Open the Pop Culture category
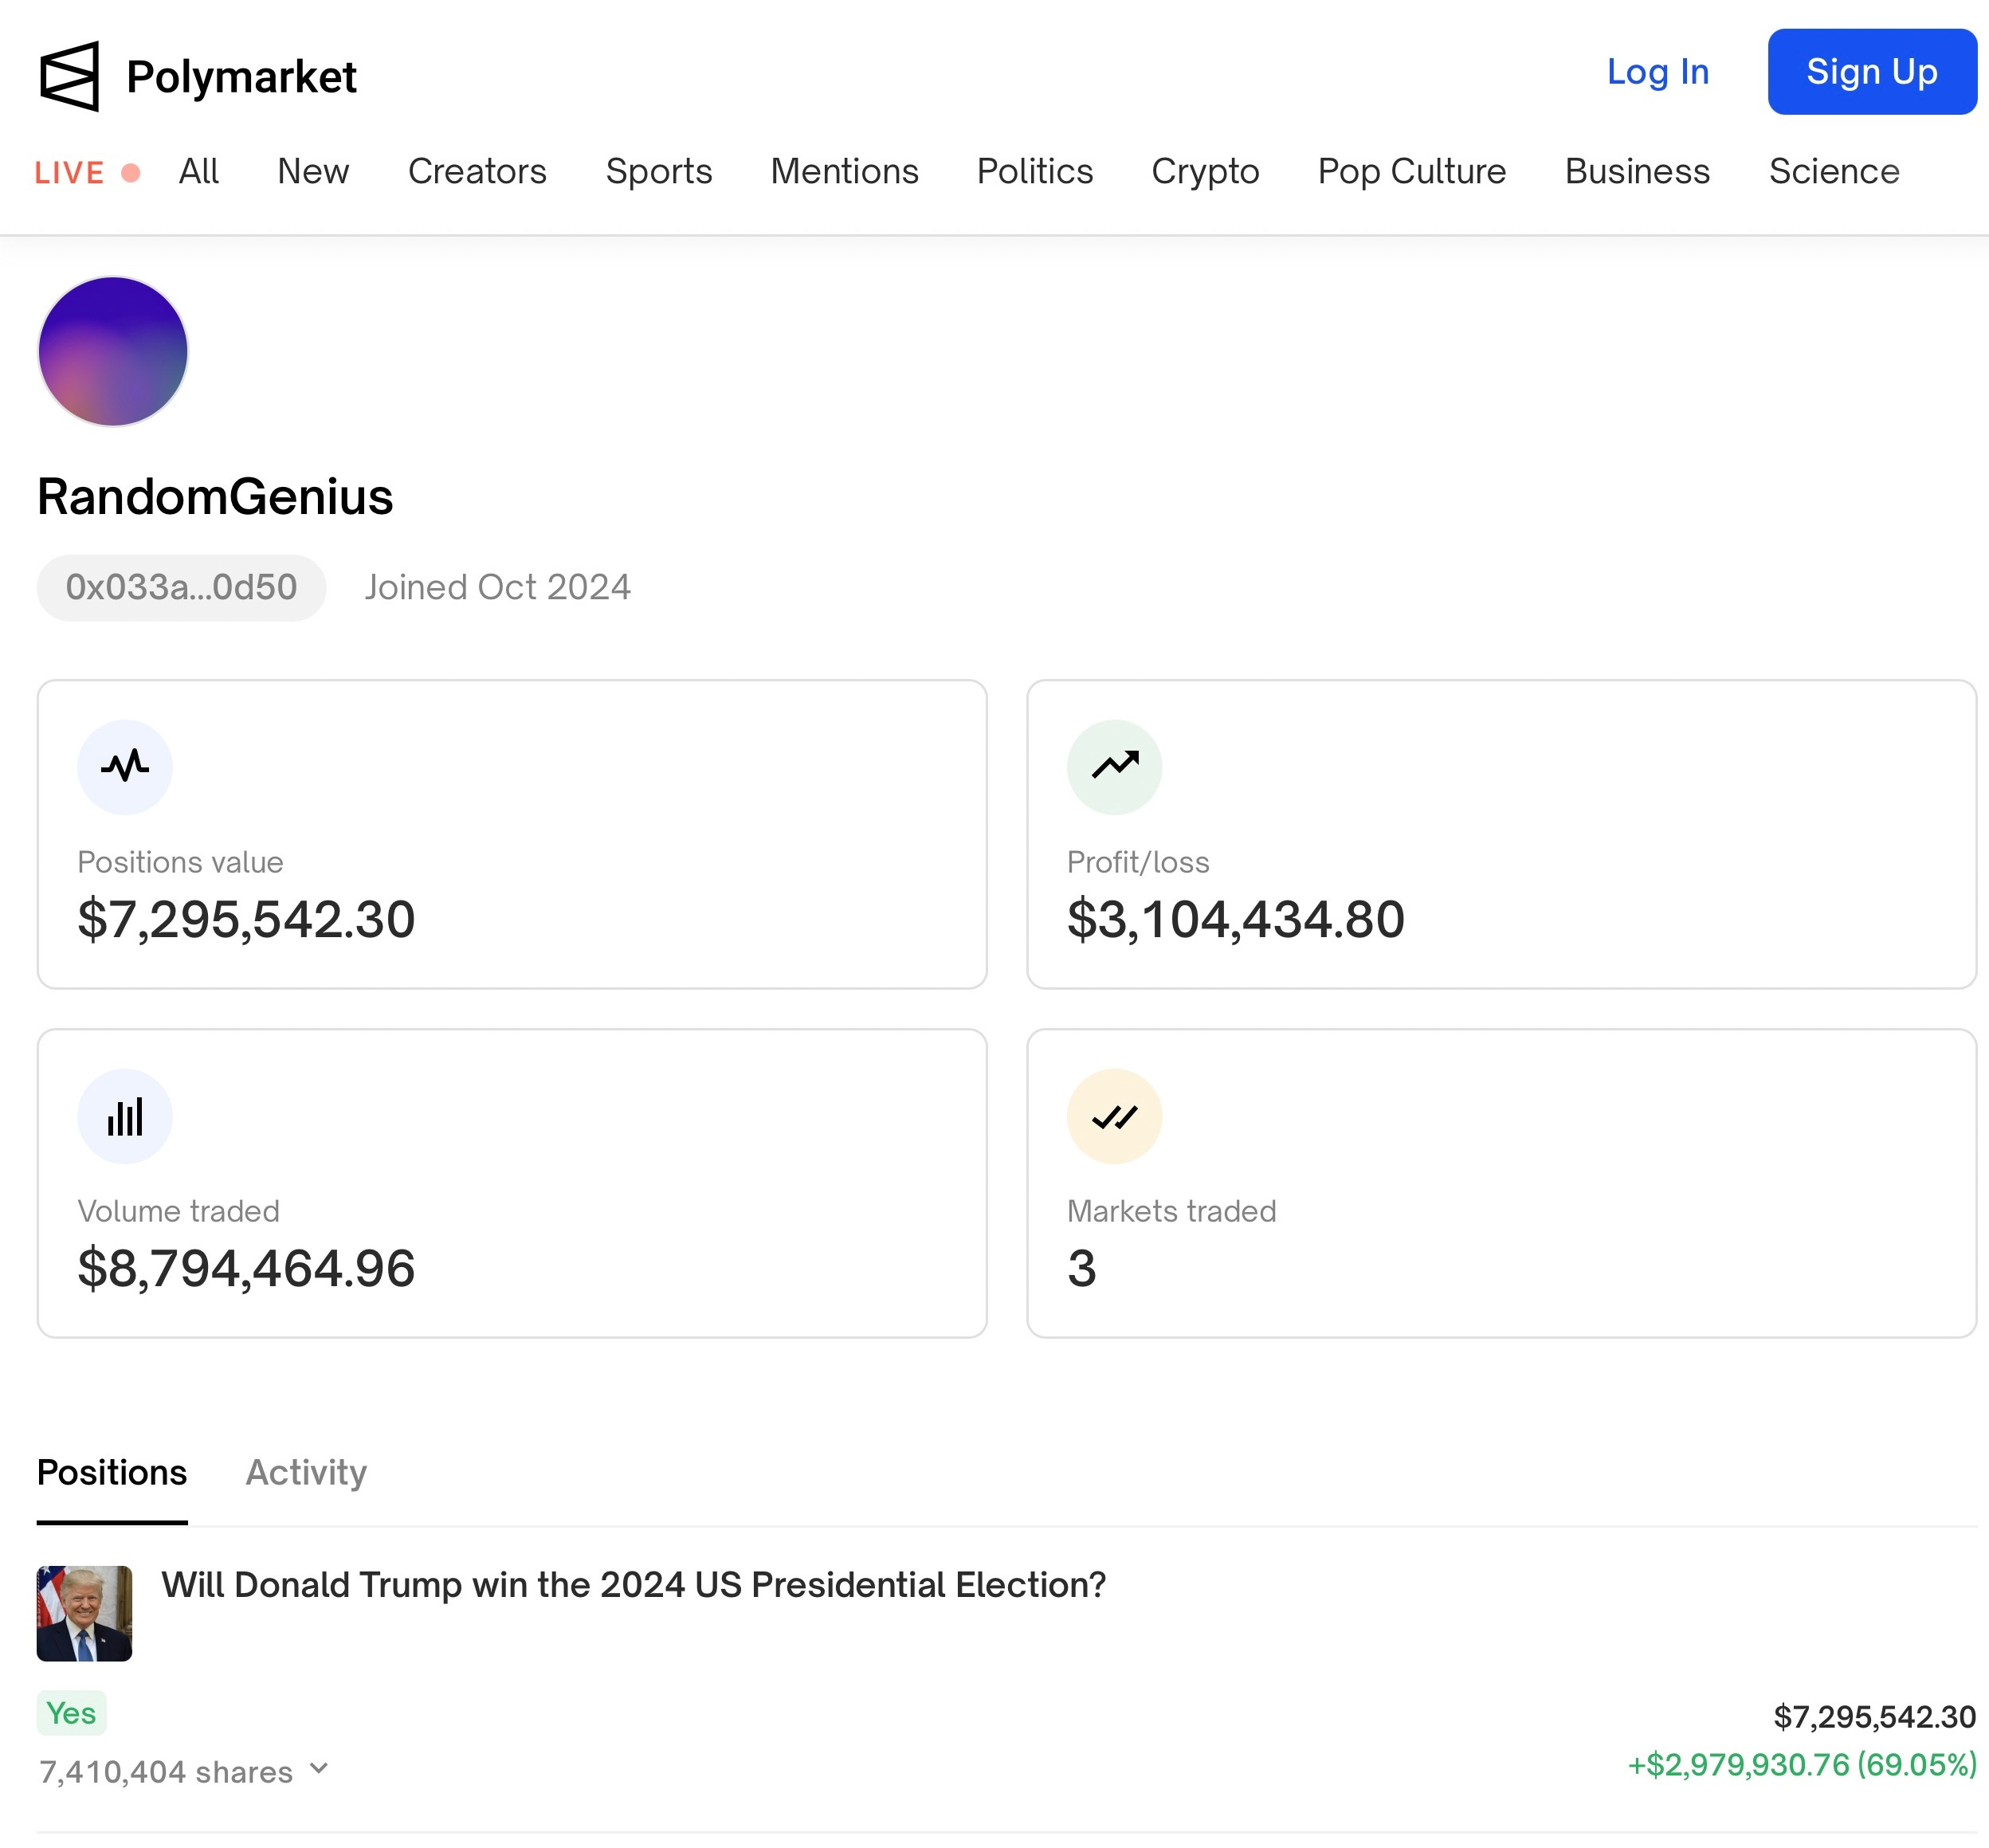 point(1412,171)
